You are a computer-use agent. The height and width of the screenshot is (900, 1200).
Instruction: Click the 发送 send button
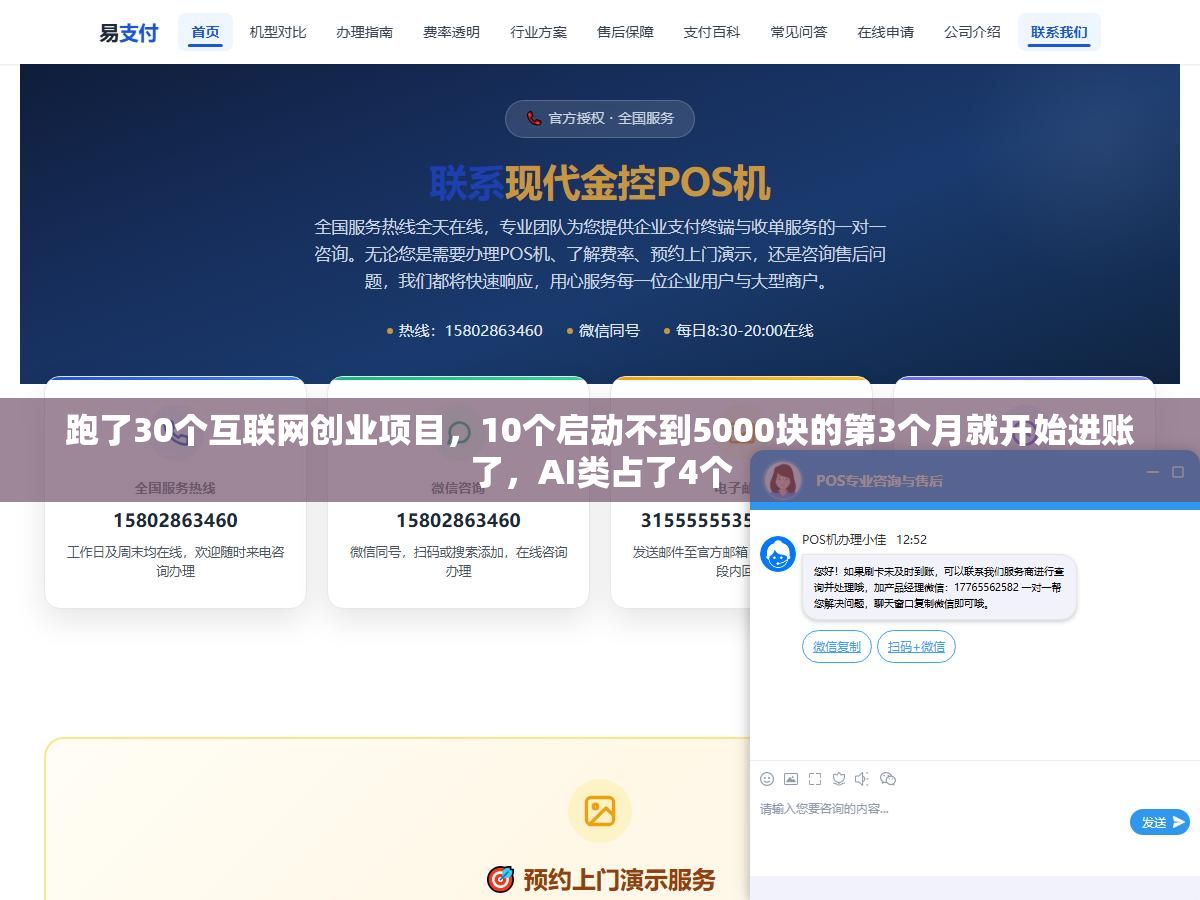1160,822
